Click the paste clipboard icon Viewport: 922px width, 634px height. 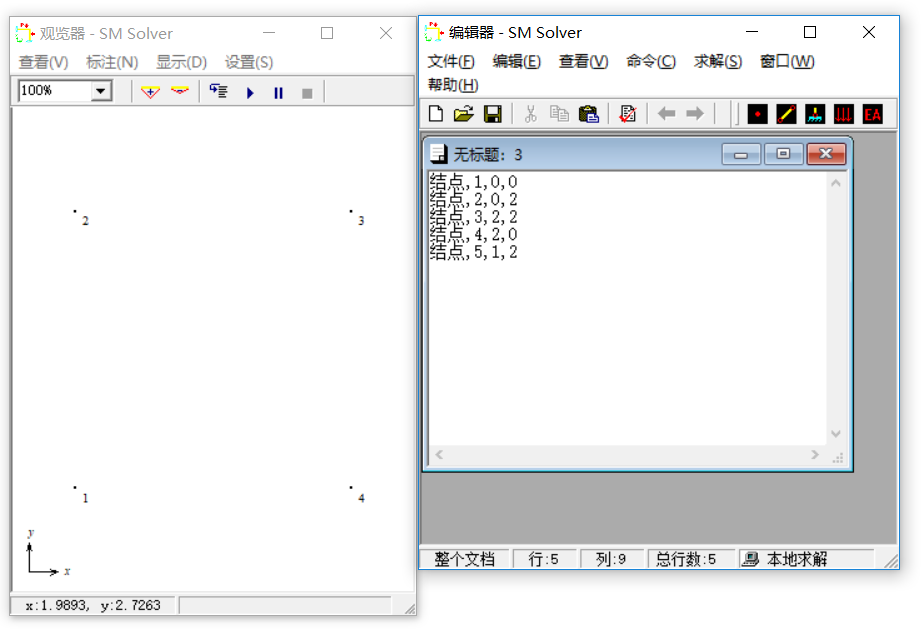pos(588,114)
